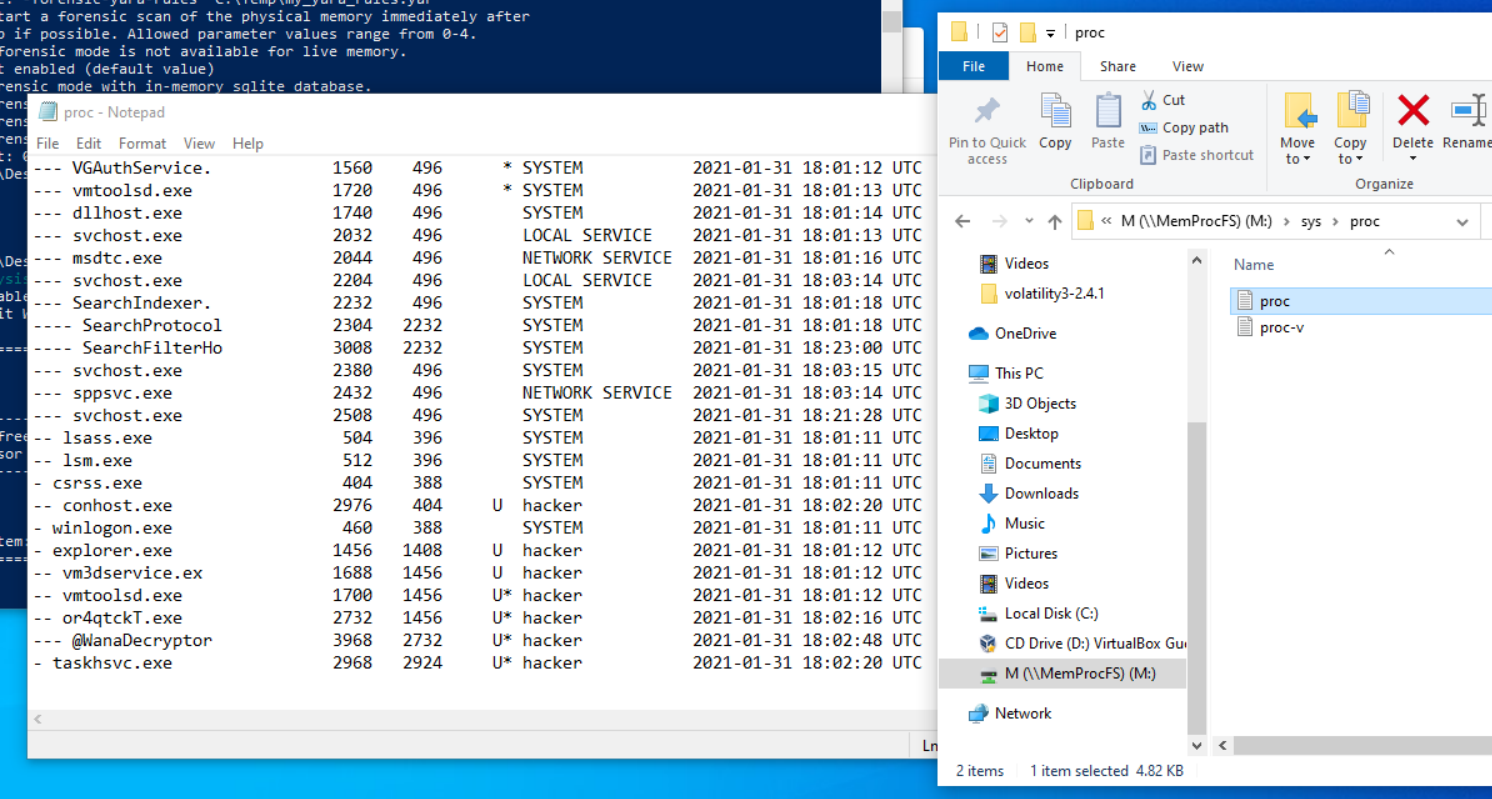
Task: Click Paste shortcut in ribbon
Action: [x=1196, y=155]
